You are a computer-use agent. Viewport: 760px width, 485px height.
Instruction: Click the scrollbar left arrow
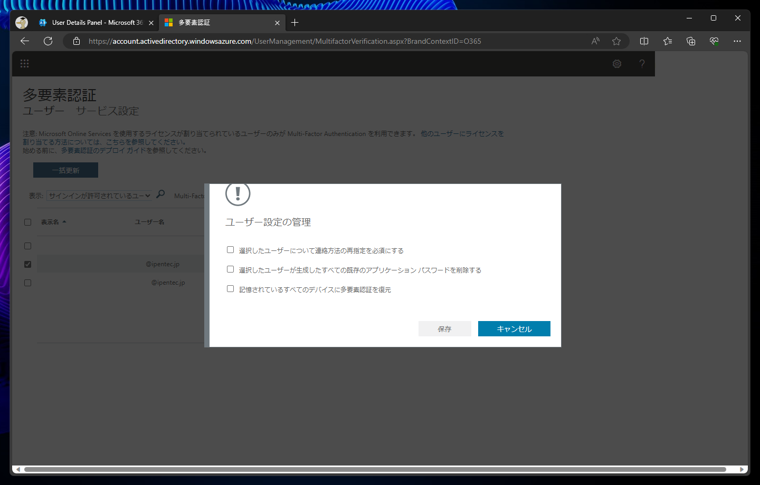18,469
